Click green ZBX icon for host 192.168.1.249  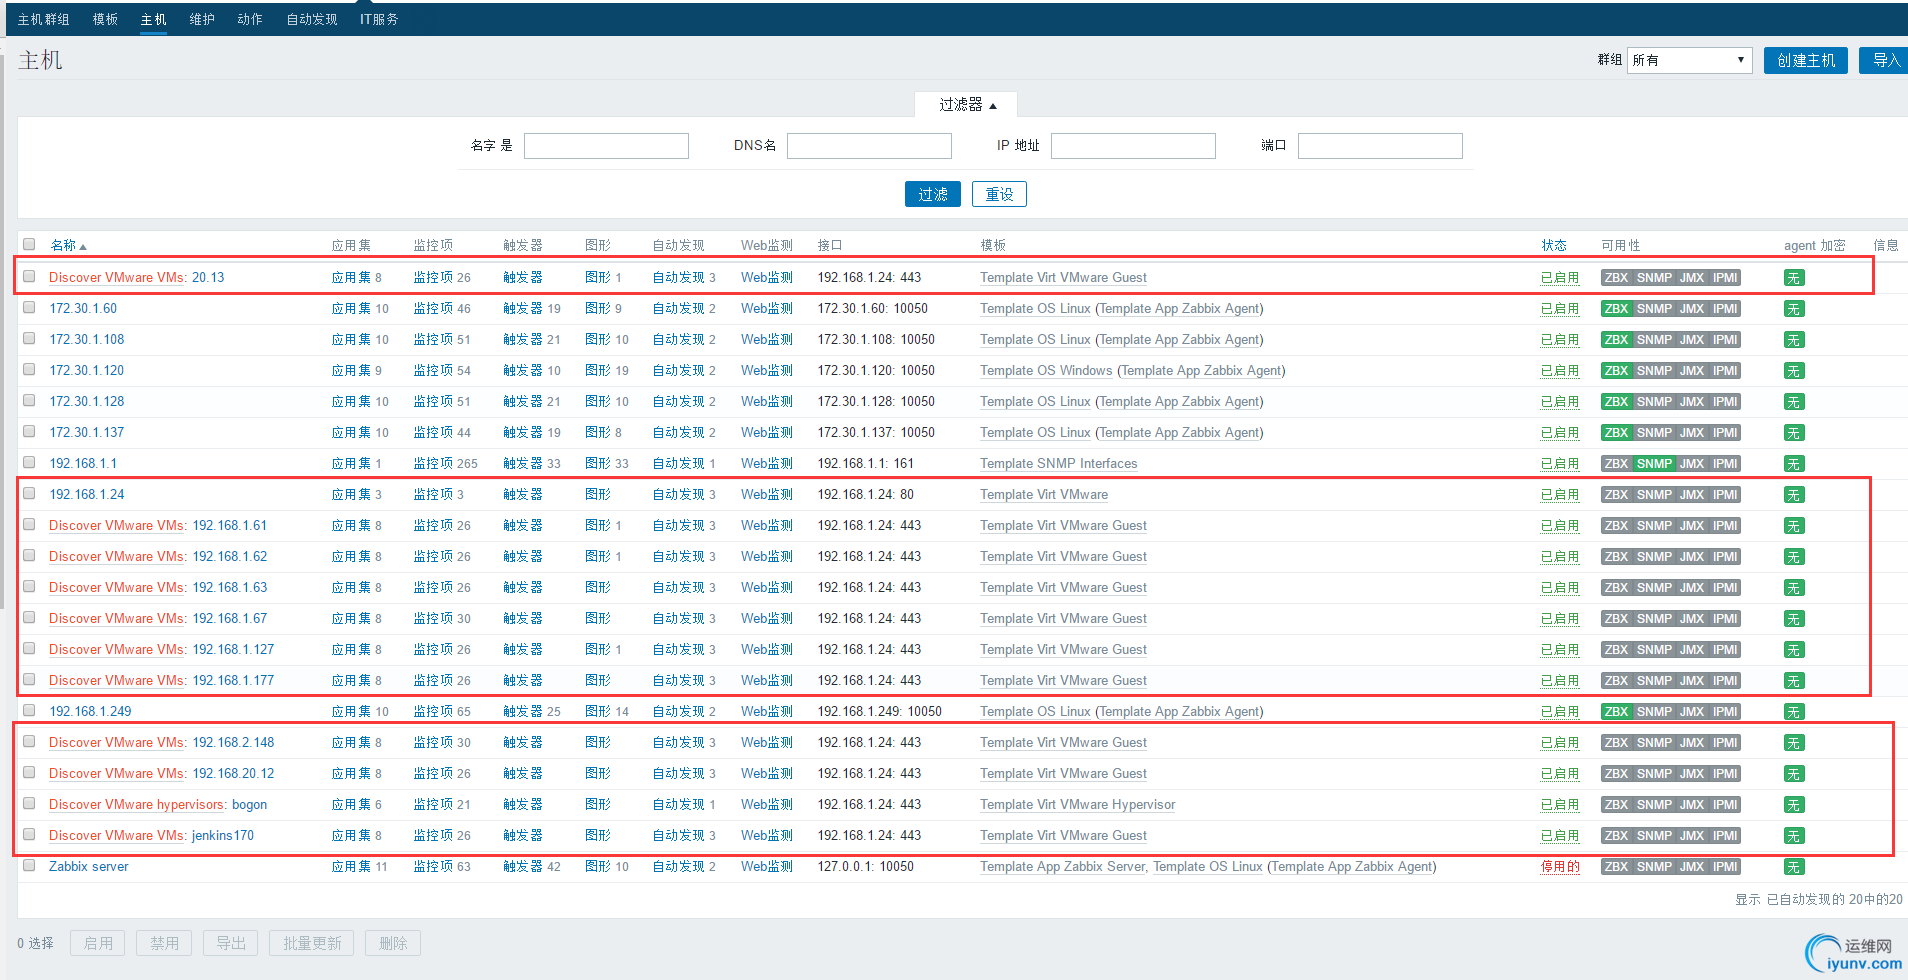click(1616, 711)
